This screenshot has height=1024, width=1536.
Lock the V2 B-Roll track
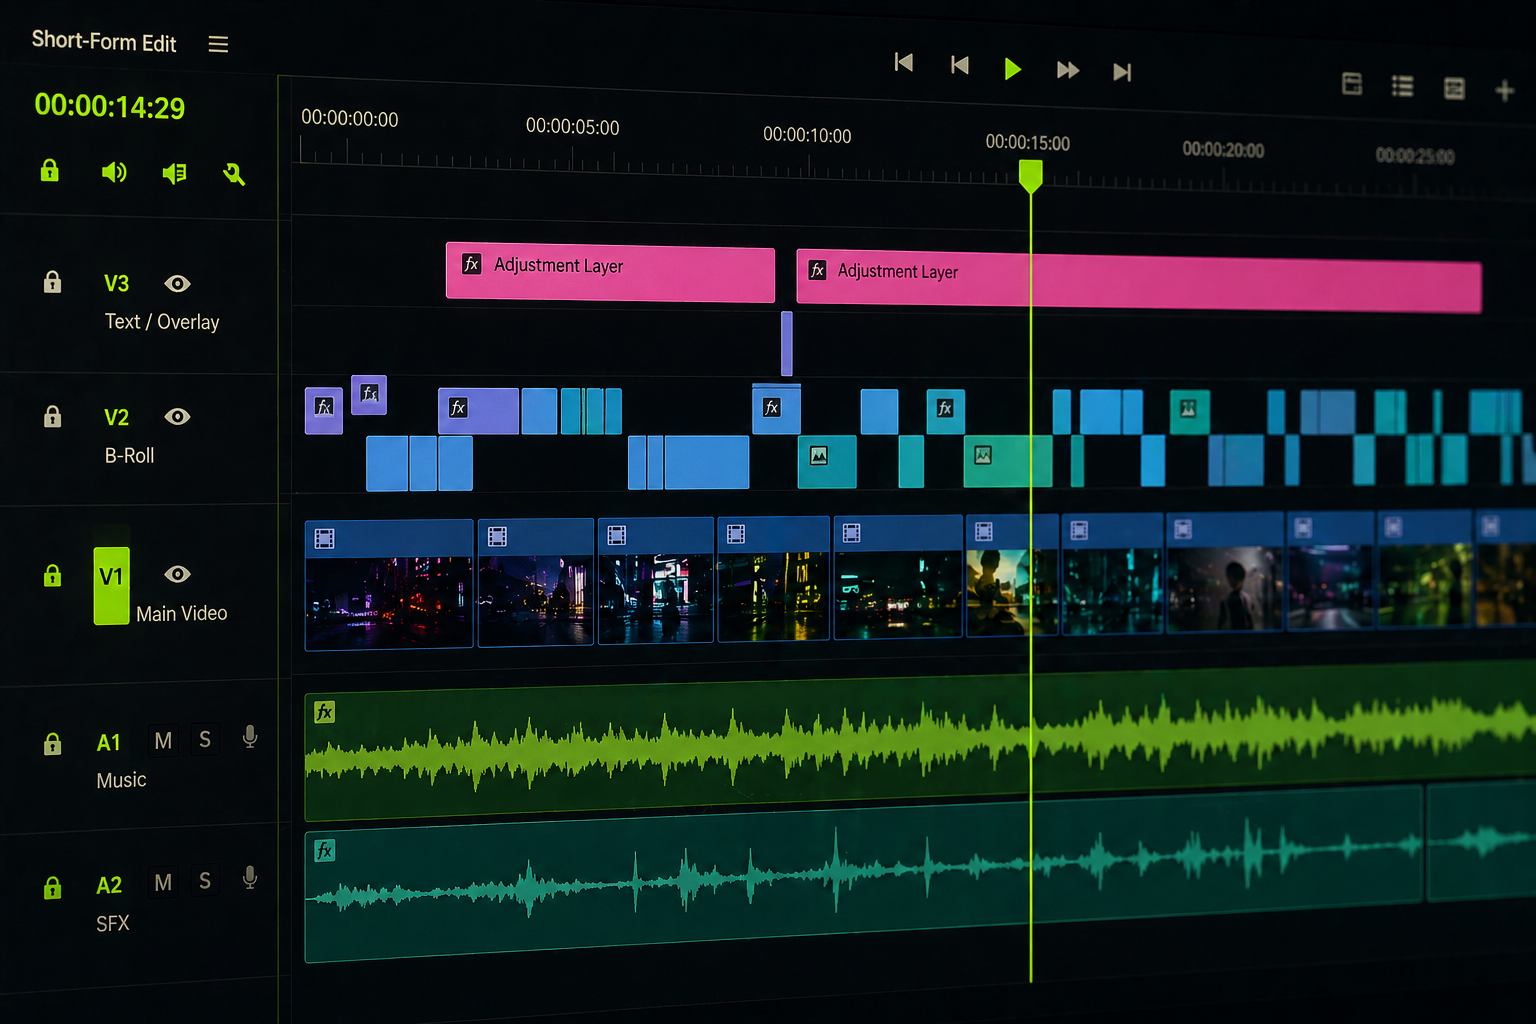point(52,416)
